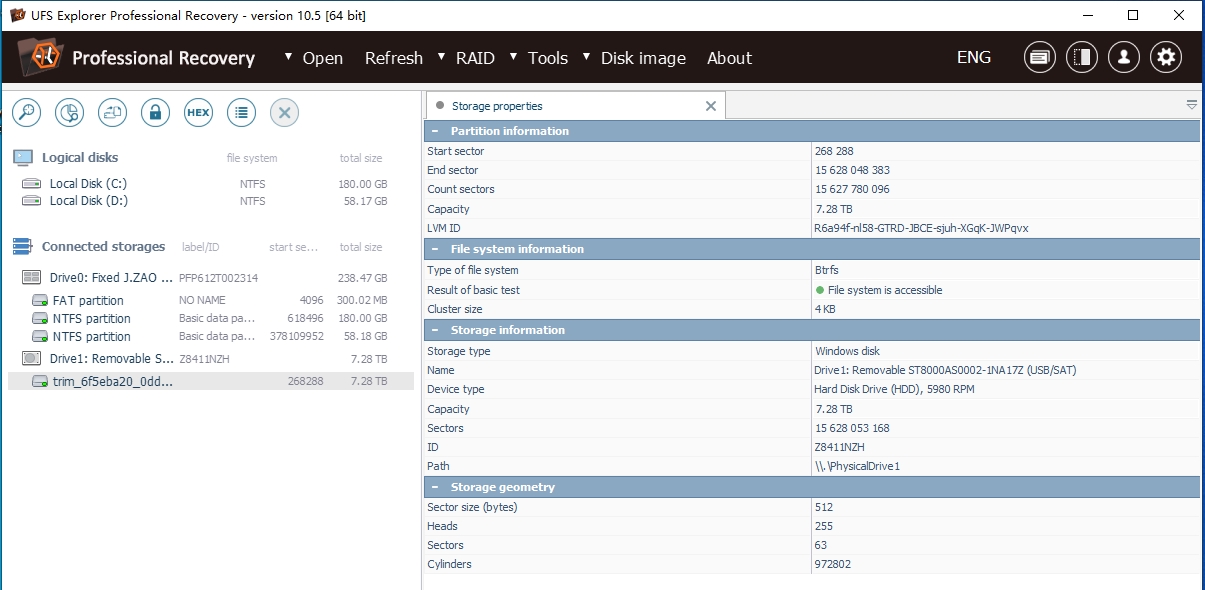Click the Sector size value 512
1205x590 pixels.
tap(824, 507)
